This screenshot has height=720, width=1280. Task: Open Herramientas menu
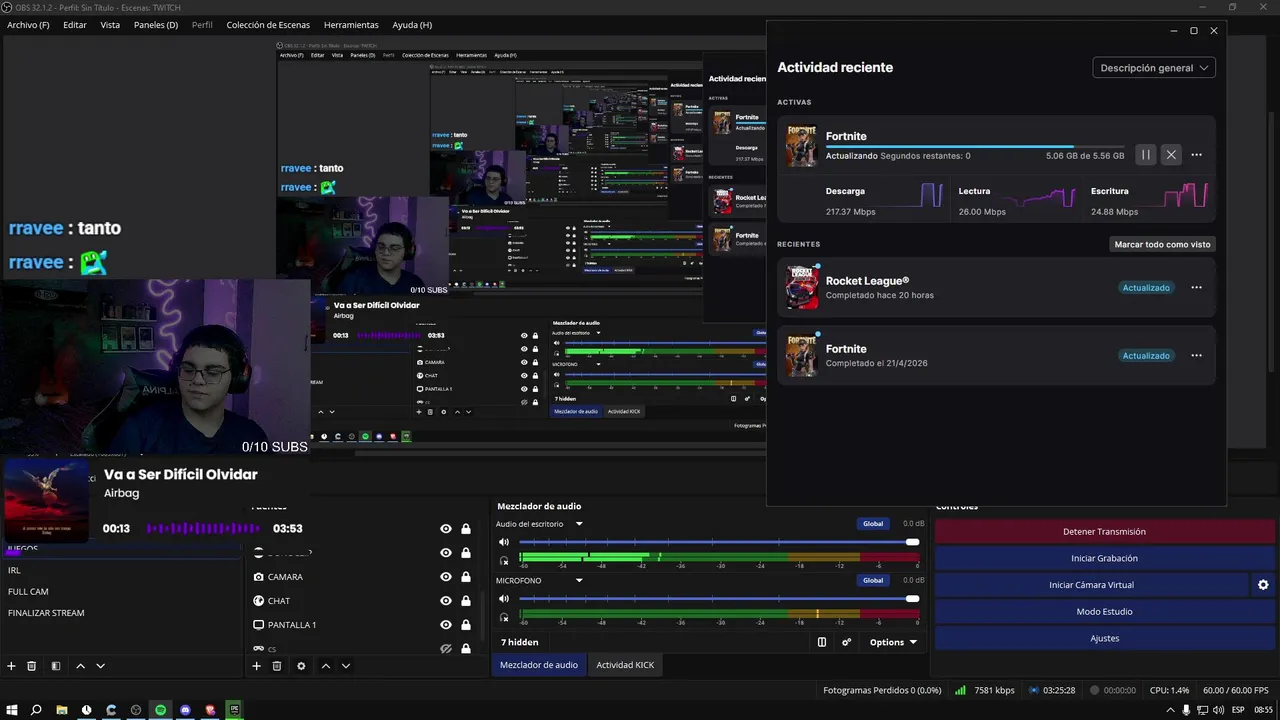(x=351, y=25)
